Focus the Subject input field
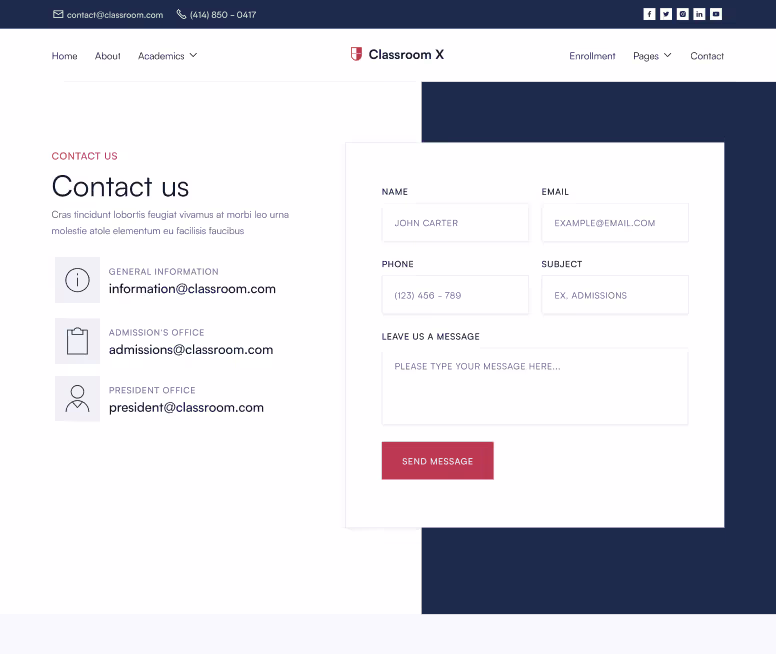 tap(615, 295)
